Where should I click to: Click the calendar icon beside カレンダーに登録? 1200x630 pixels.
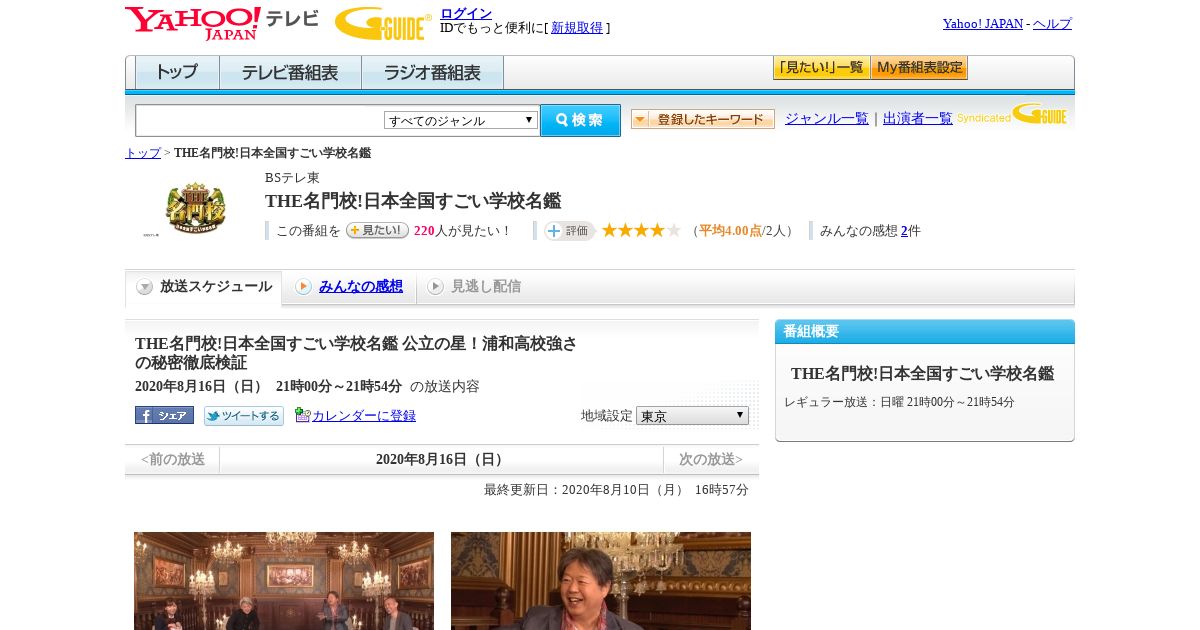pos(303,415)
